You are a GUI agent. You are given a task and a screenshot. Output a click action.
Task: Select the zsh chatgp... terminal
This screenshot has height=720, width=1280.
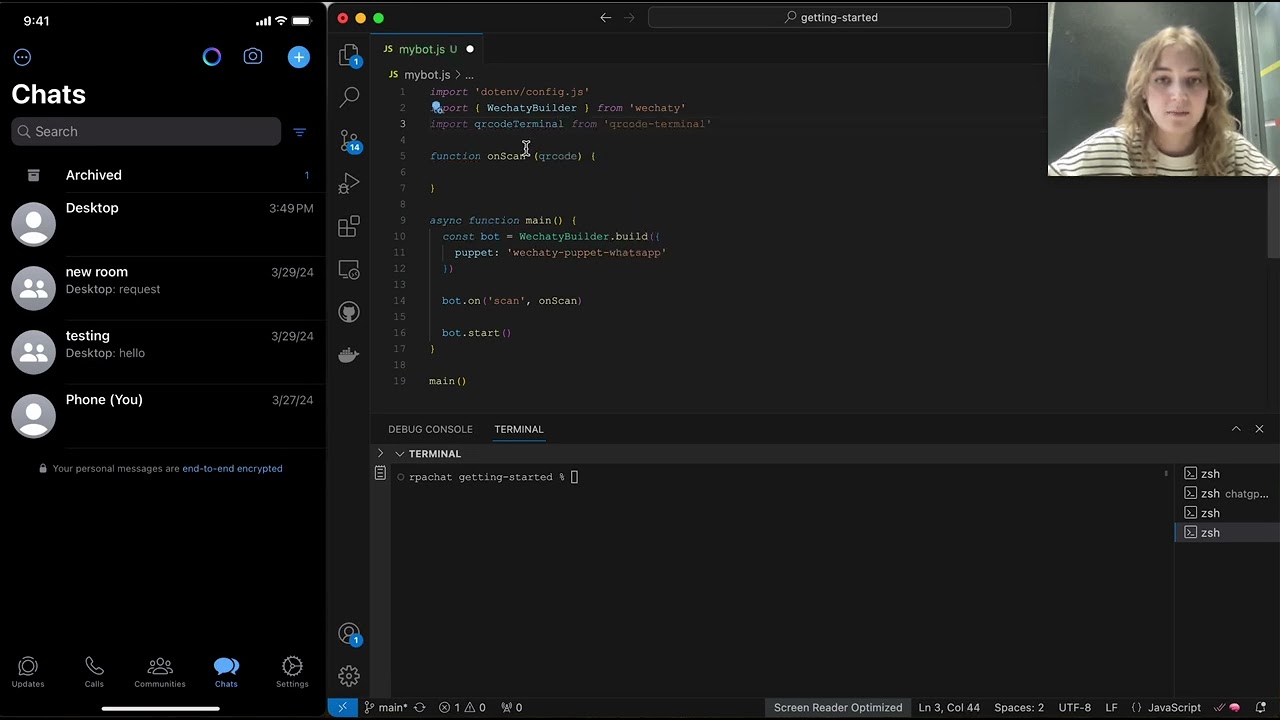click(x=1227, y=494)
